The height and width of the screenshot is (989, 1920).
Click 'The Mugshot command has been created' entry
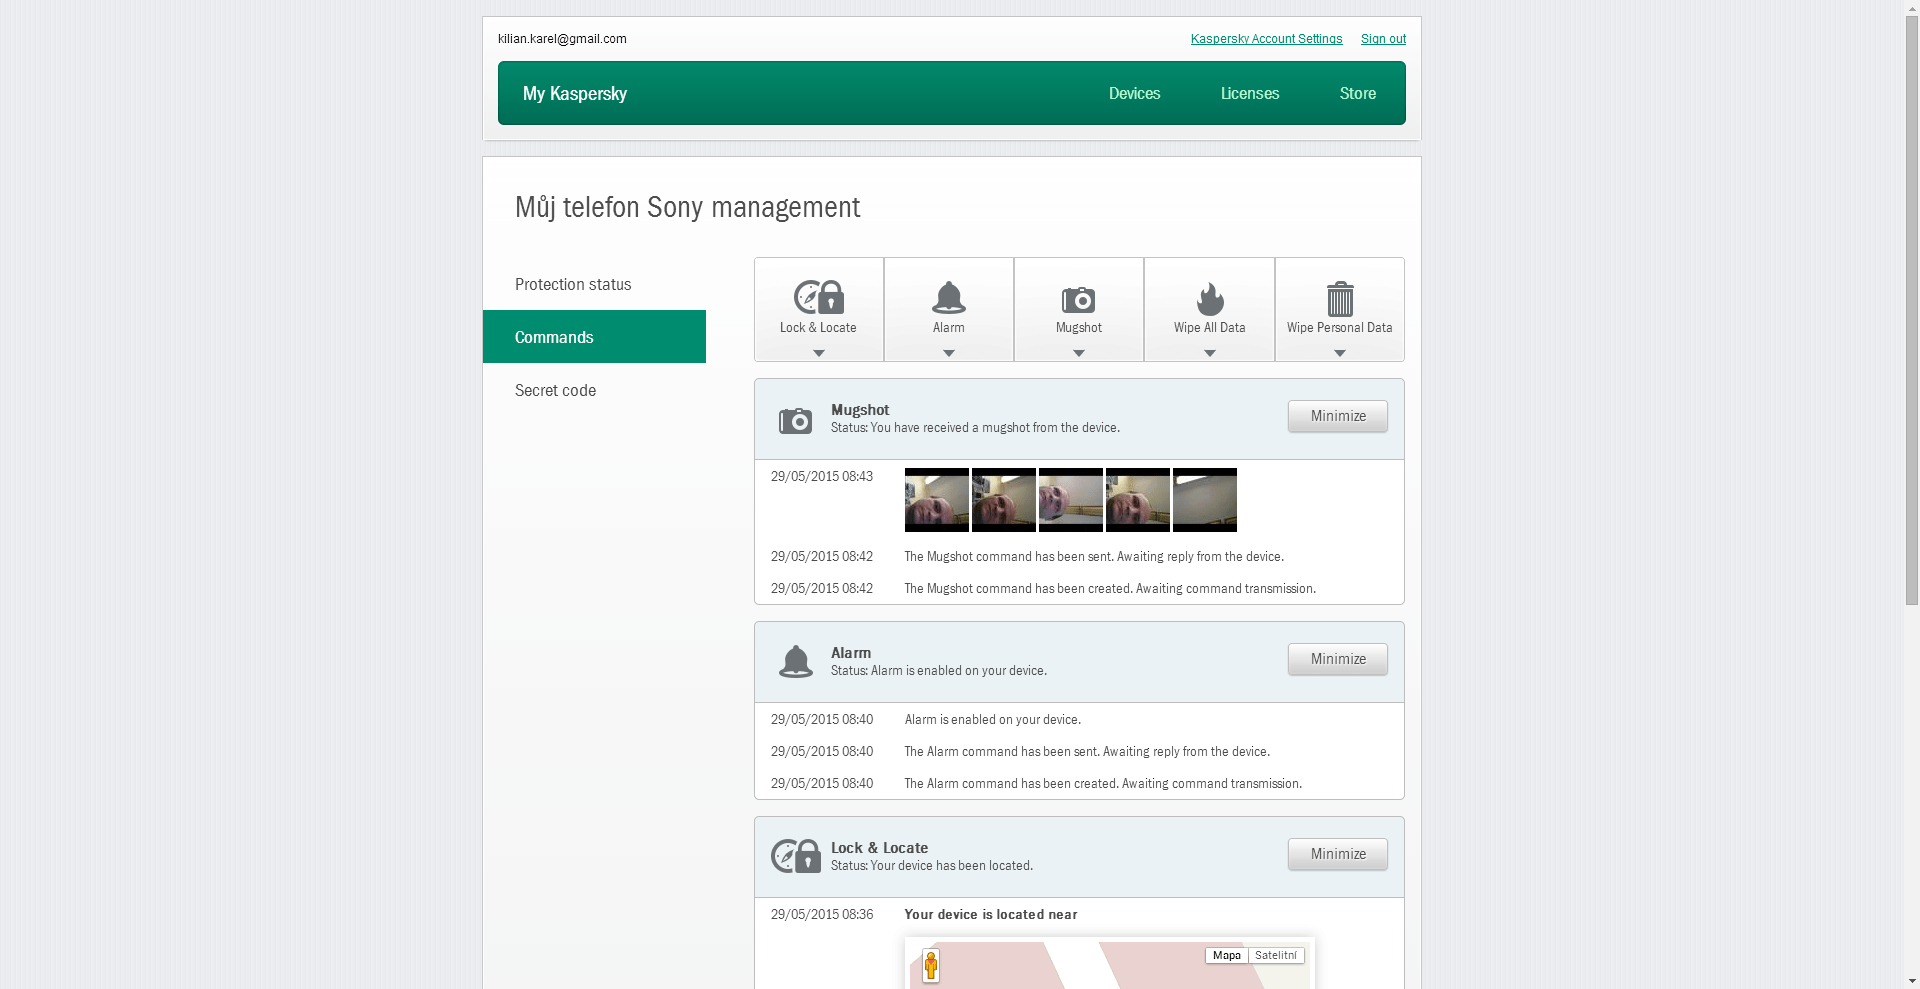(1110, 588)
